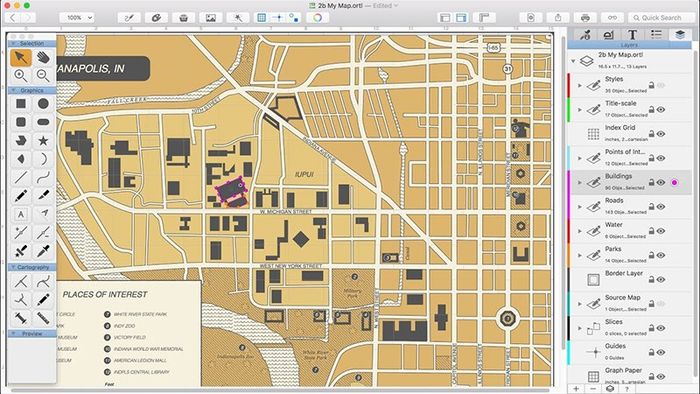This screenshot has width=700, height=394.
Task: Add a new layer with plus button
Action: click(x=576, y=389)
